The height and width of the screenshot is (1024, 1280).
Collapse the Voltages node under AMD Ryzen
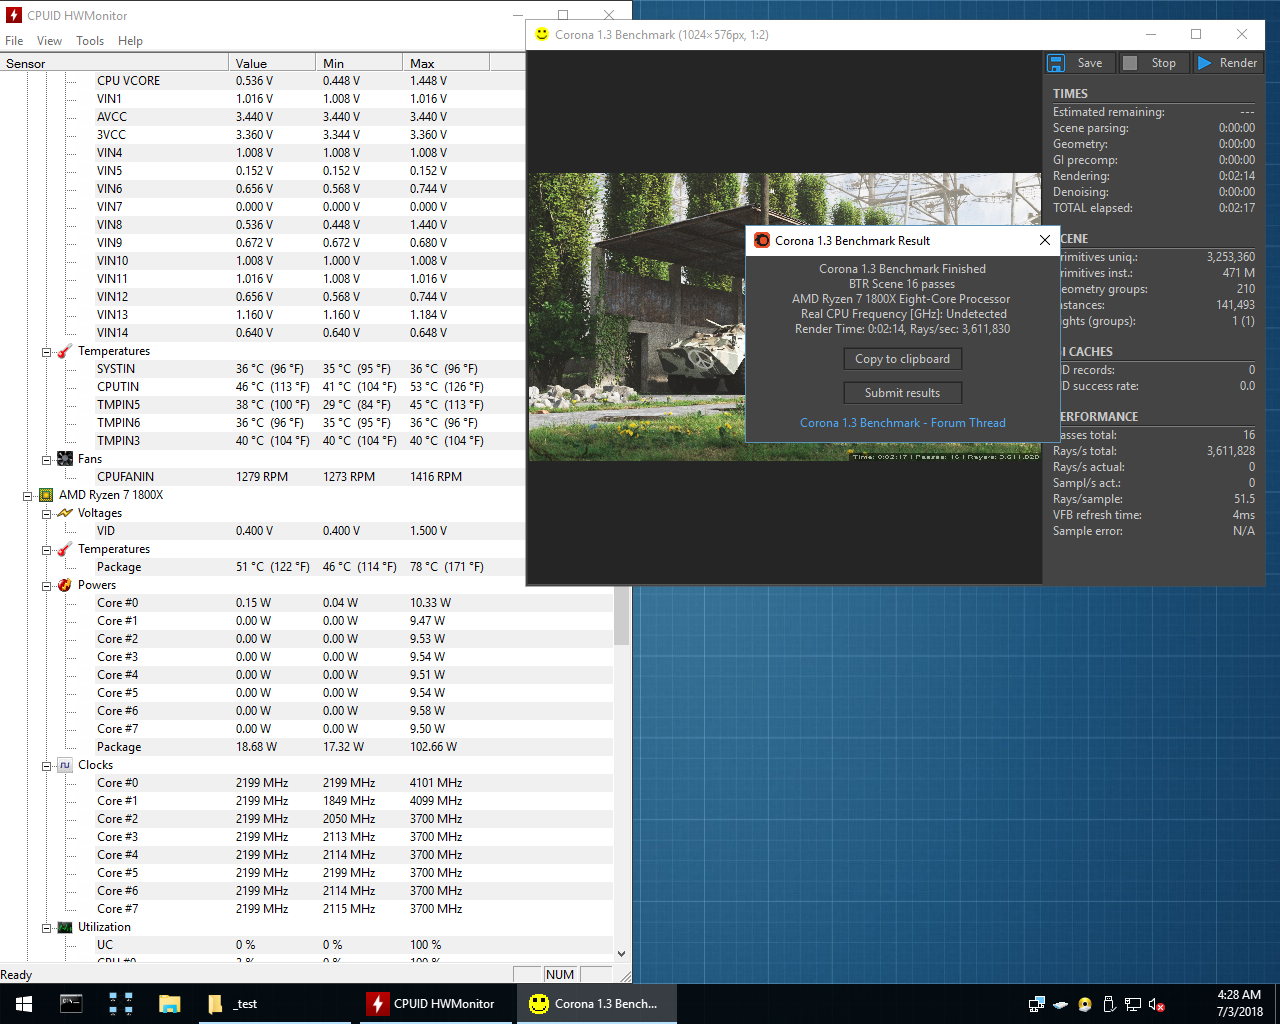[x=47, y=513]
